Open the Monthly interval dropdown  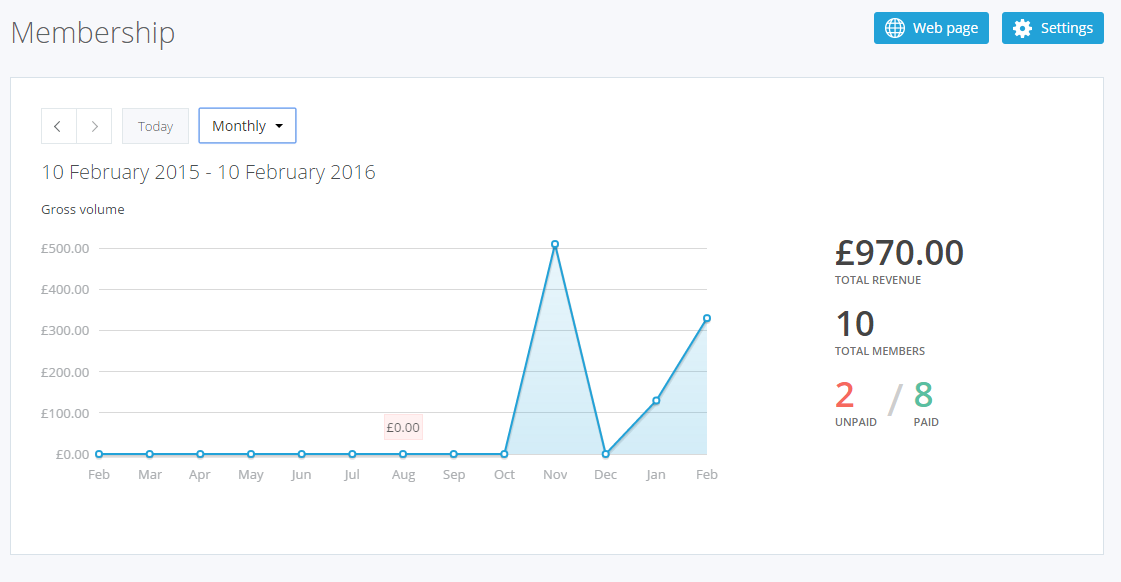[x=246, y=126]
